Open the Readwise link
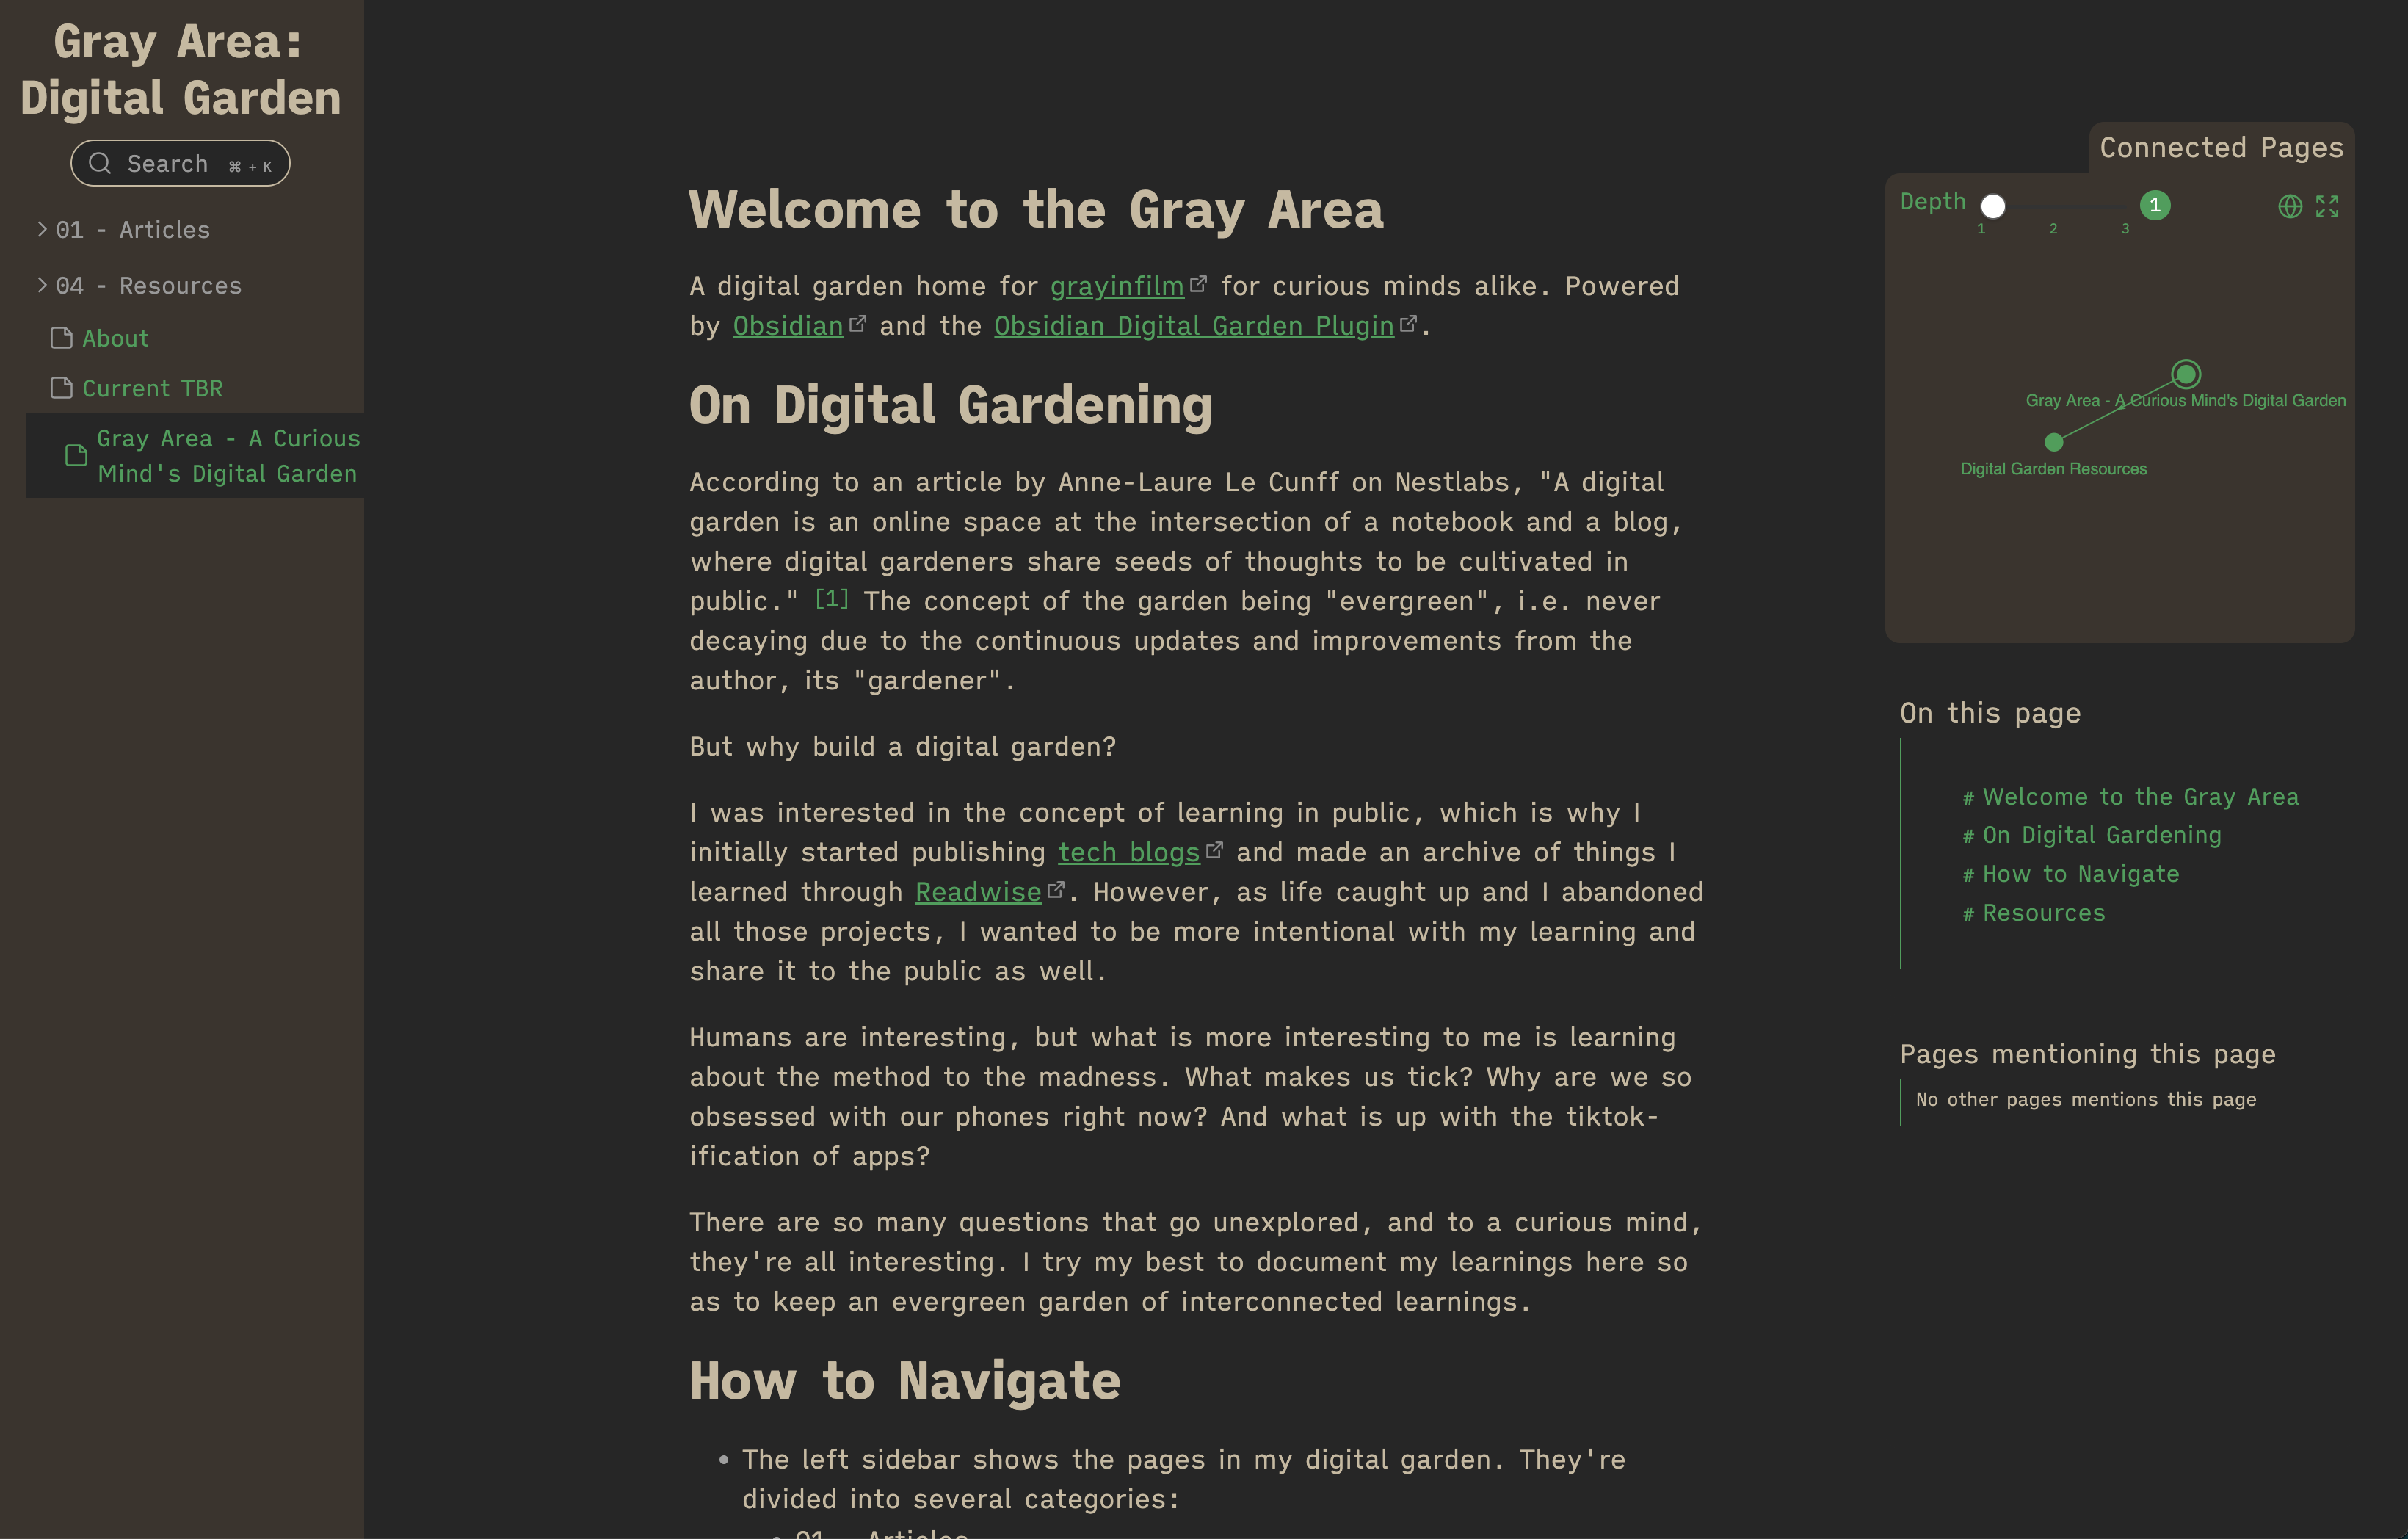The image size is (2408, 1539). click(979, 892)
